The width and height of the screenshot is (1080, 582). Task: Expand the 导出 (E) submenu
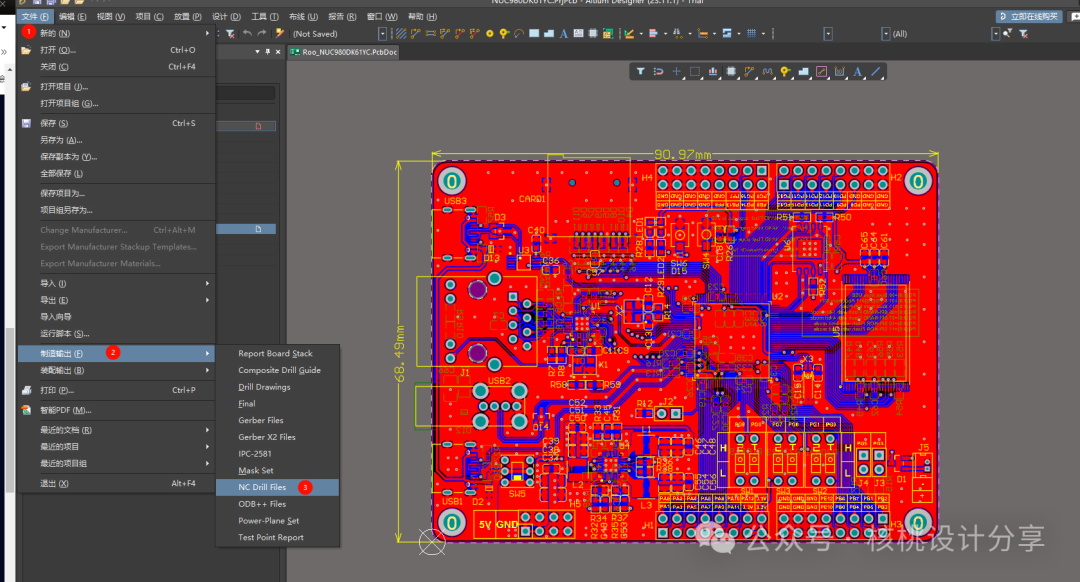point(207,300)
